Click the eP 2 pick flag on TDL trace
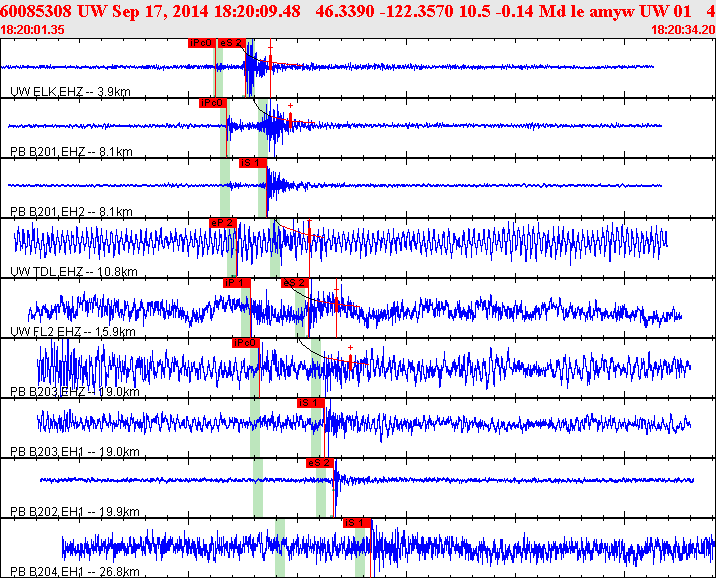This screenshot has width=716, height=578. point(222,222)
